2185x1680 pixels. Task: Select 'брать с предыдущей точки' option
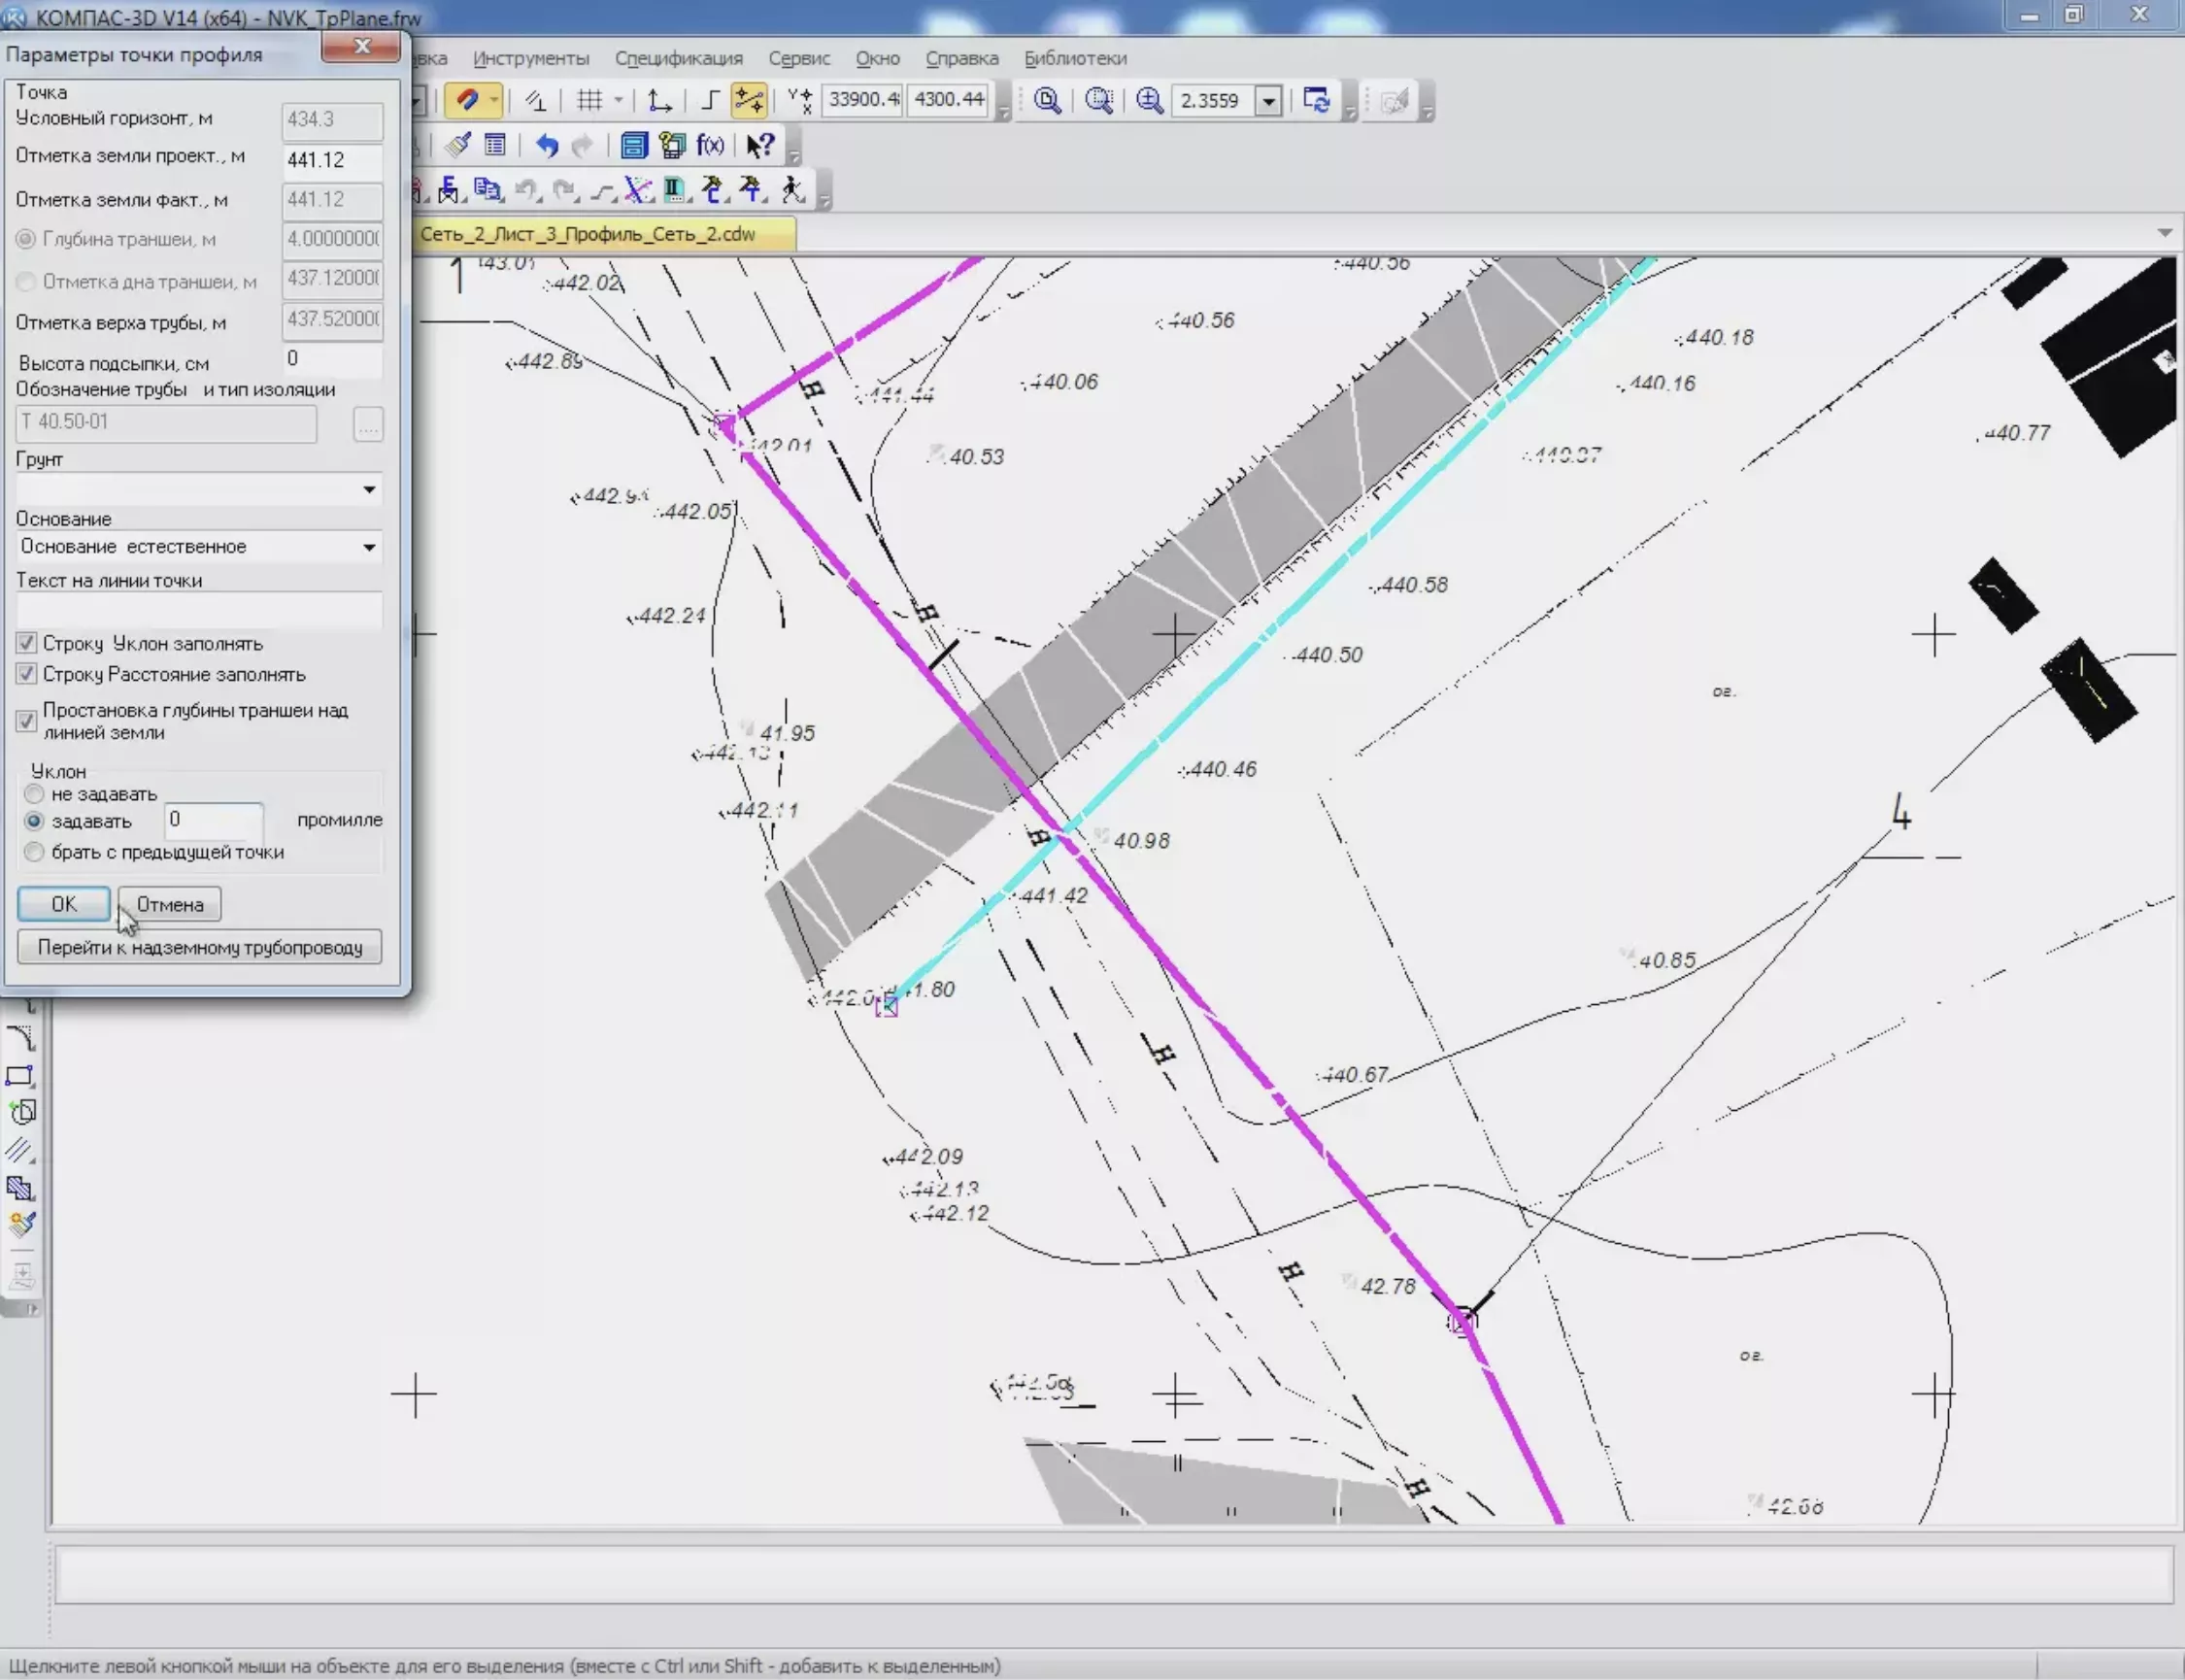(x=35, y=852)
